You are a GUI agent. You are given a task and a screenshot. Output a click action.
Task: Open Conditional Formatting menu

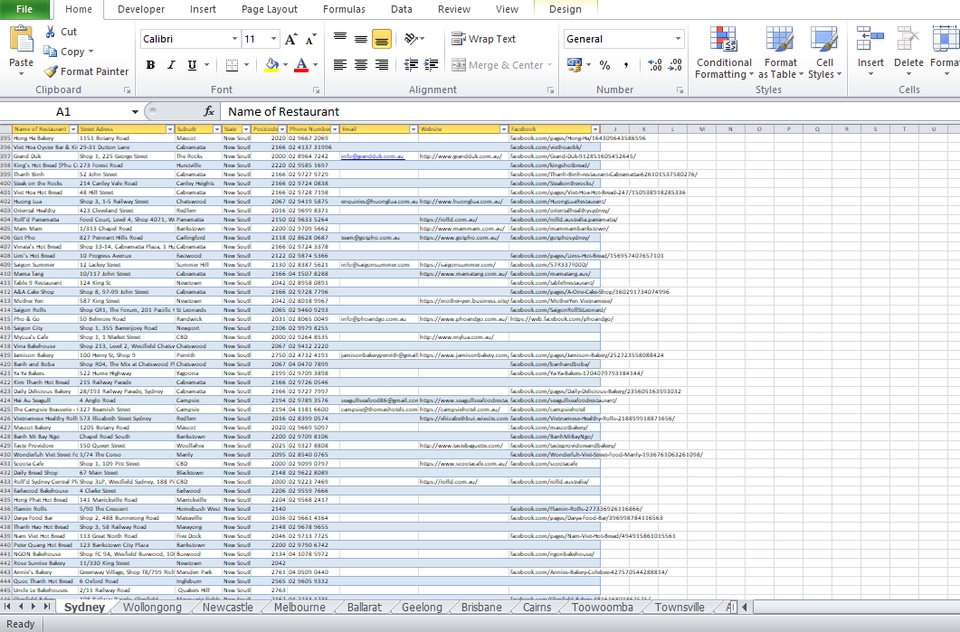[724, 53]
